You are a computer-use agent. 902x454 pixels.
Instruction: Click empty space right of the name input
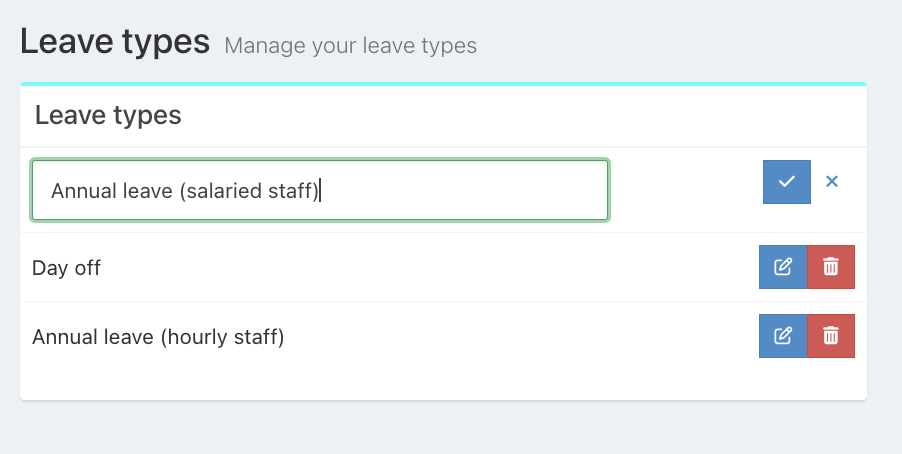coord(685,190)
